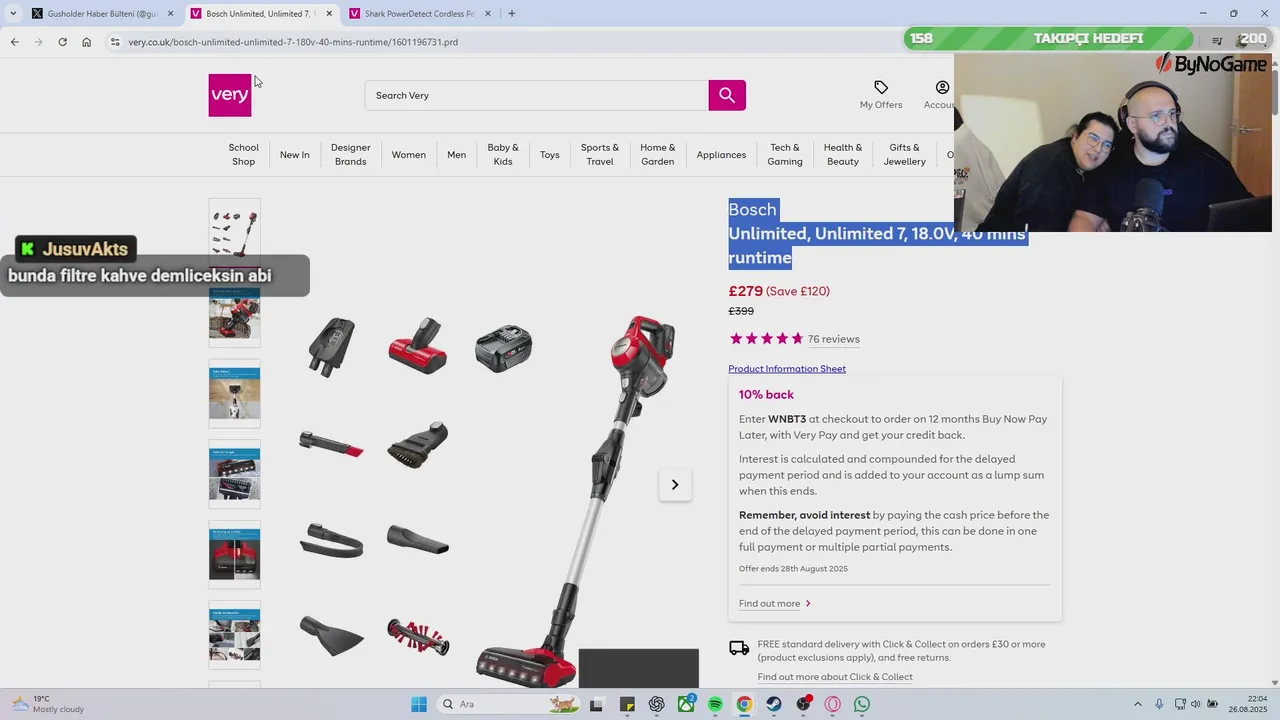Click the delivery truck icon
This screenshot has width=1280, height=720.
739,649
